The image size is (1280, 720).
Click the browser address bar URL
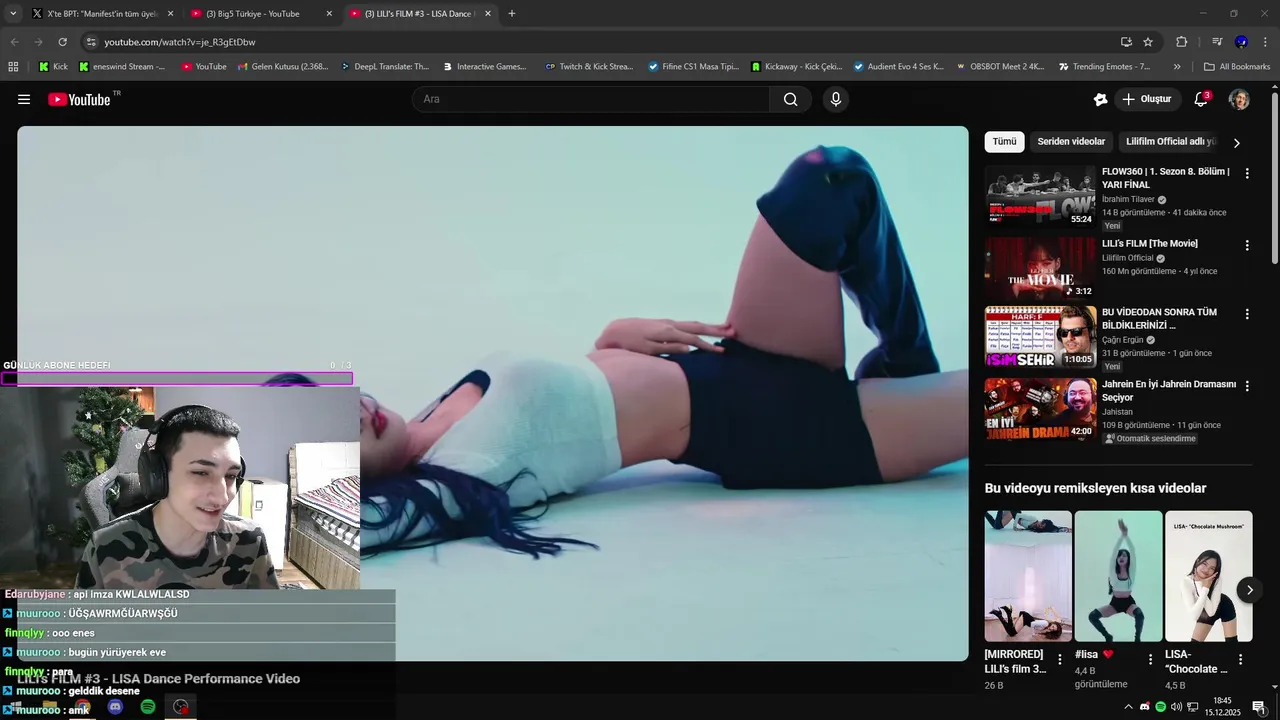pos(180,42)
